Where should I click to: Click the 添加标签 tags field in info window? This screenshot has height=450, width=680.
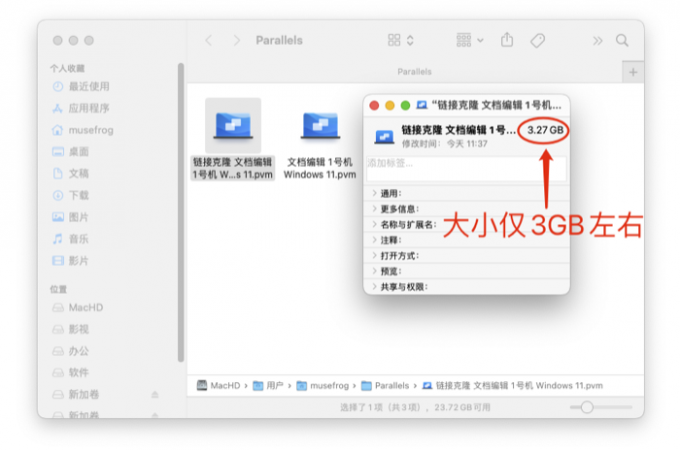(466, 169)
